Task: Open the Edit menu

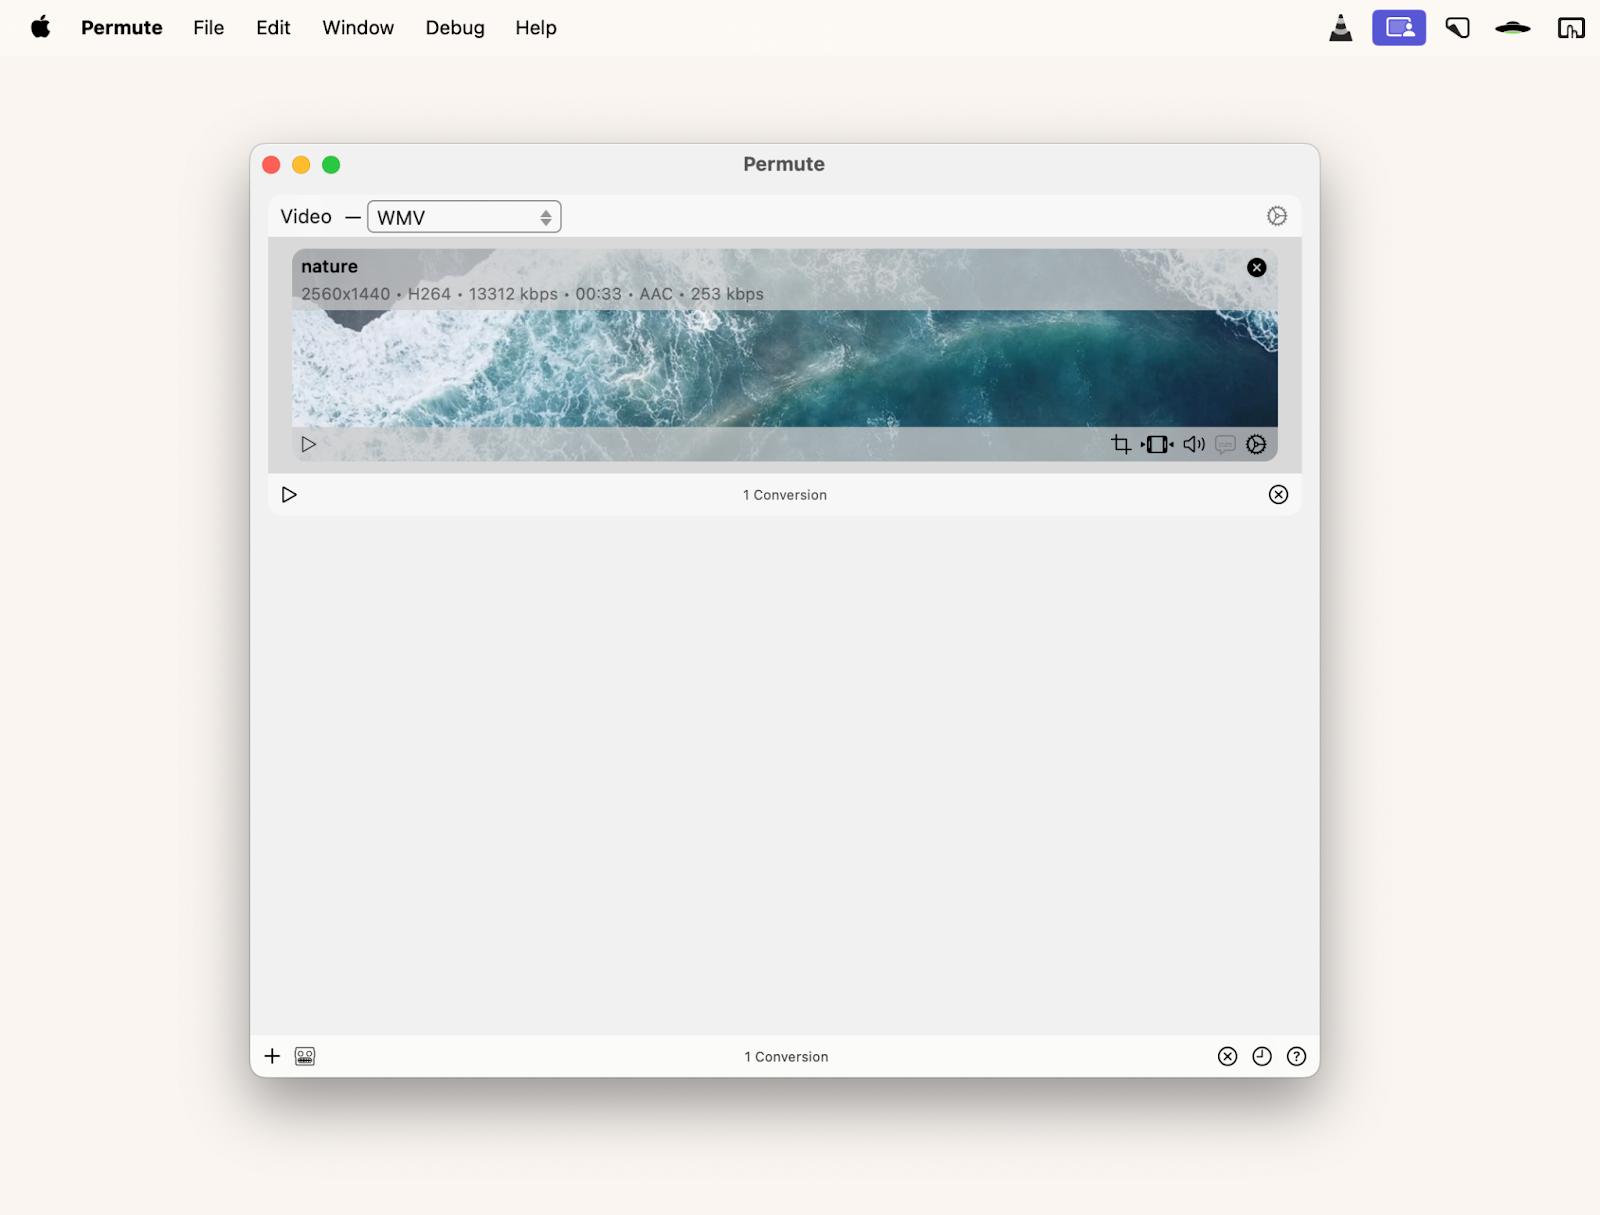Action: point(273,28)
